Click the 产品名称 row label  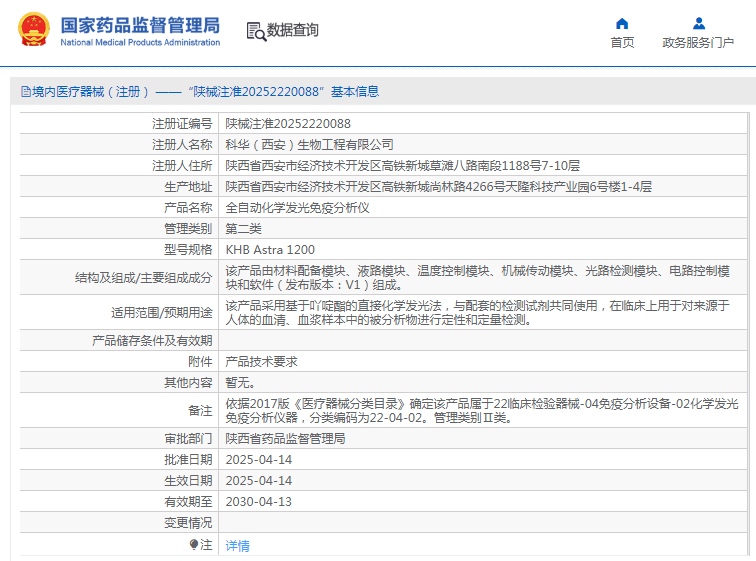point(188,208)
